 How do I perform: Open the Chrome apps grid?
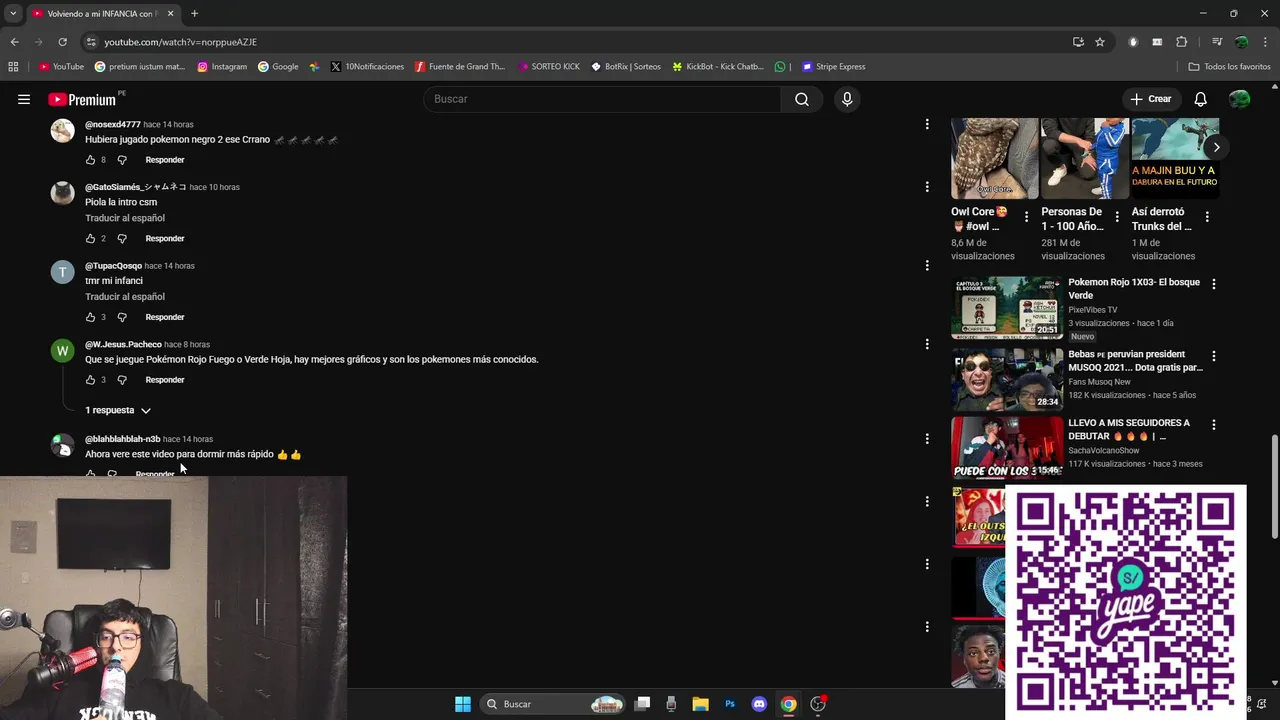click(x=13, y=67)
